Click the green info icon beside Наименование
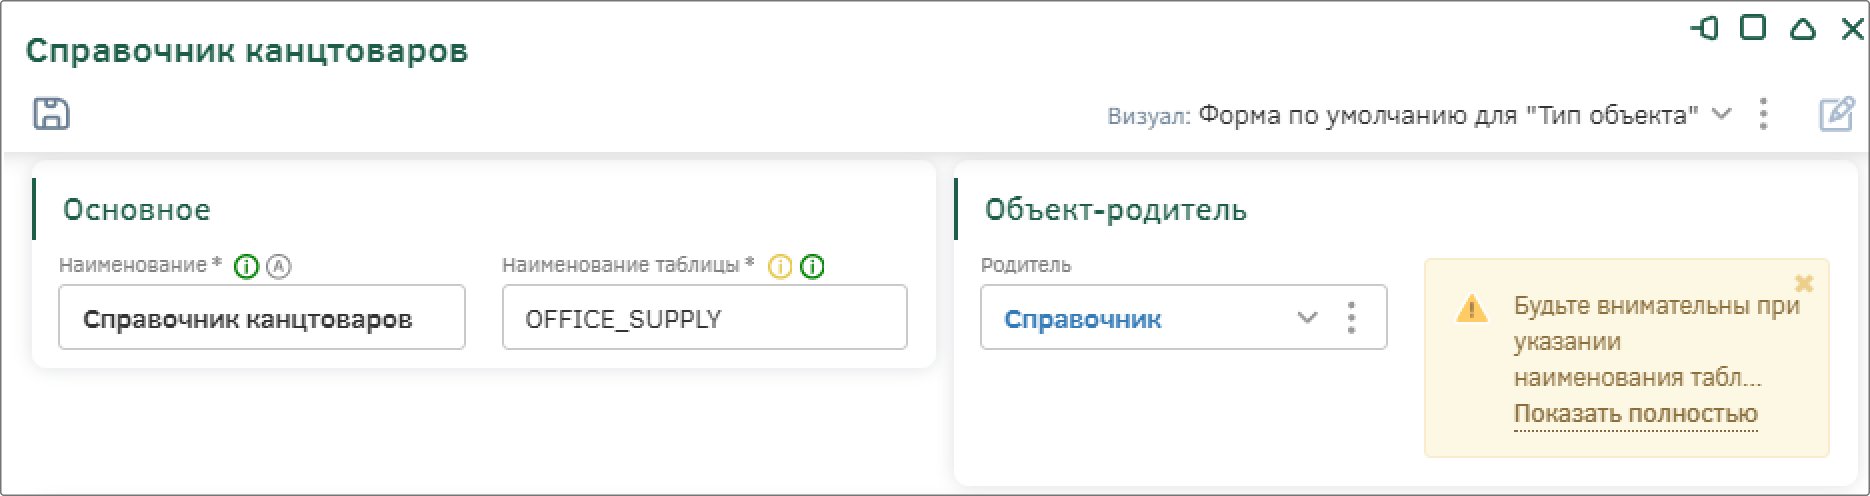1870x496 pixels. pyautogui.click(x=246, y=267)
